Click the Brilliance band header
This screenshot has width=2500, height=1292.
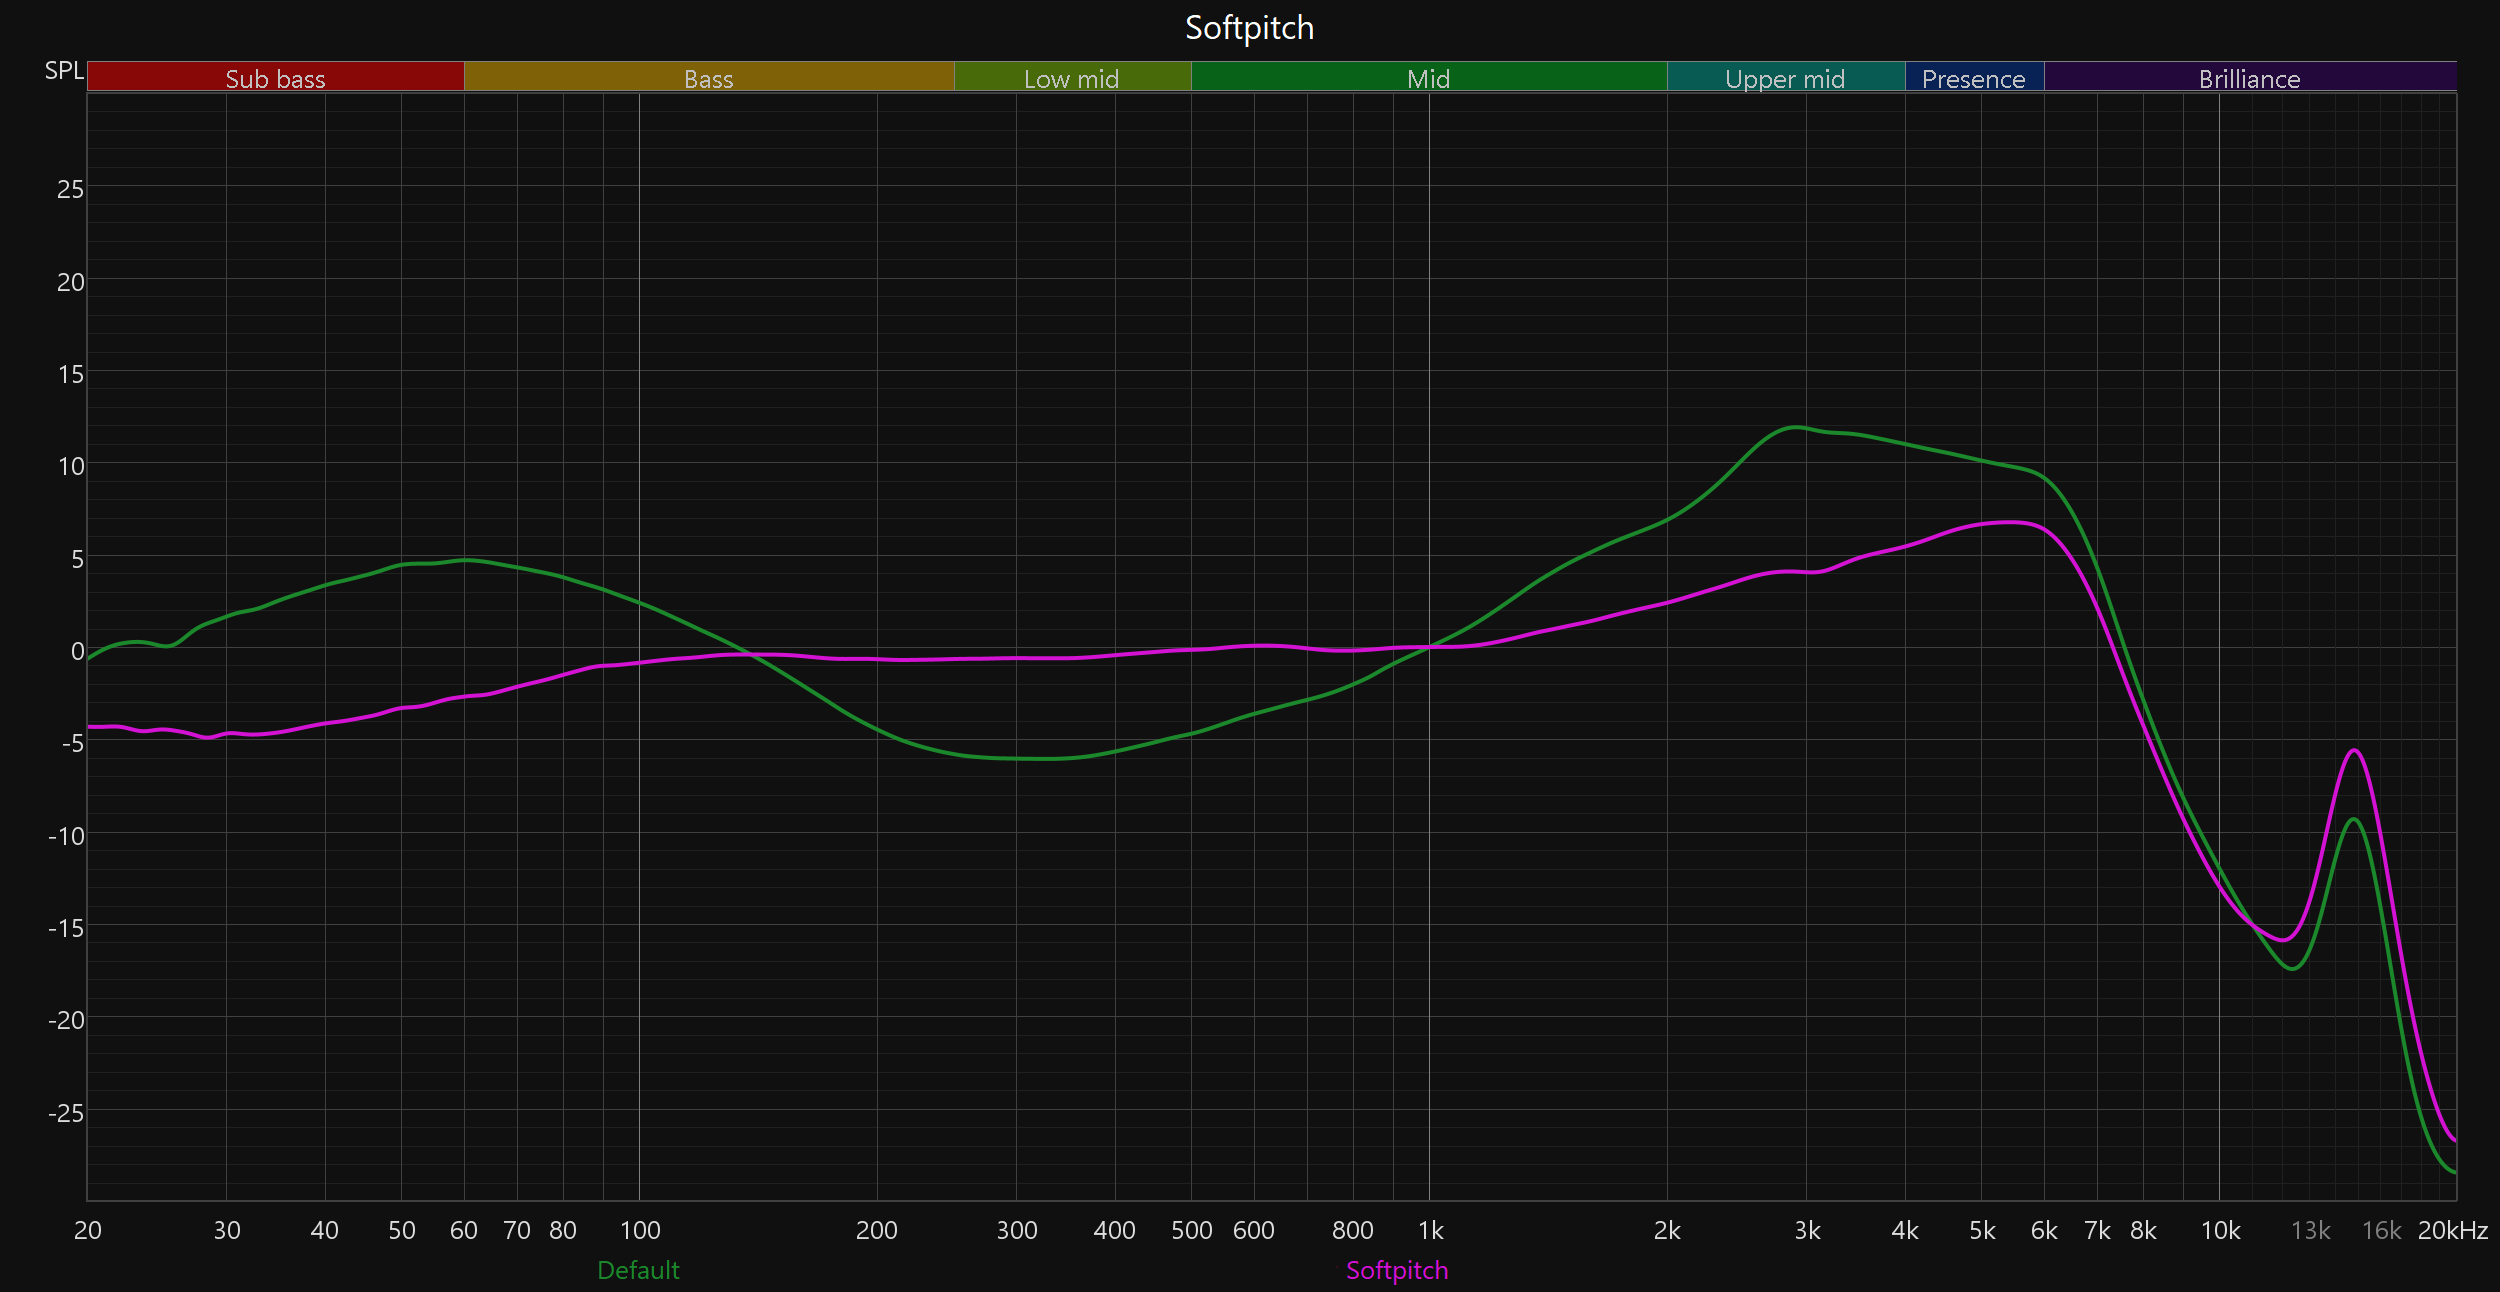point(2249,78)
